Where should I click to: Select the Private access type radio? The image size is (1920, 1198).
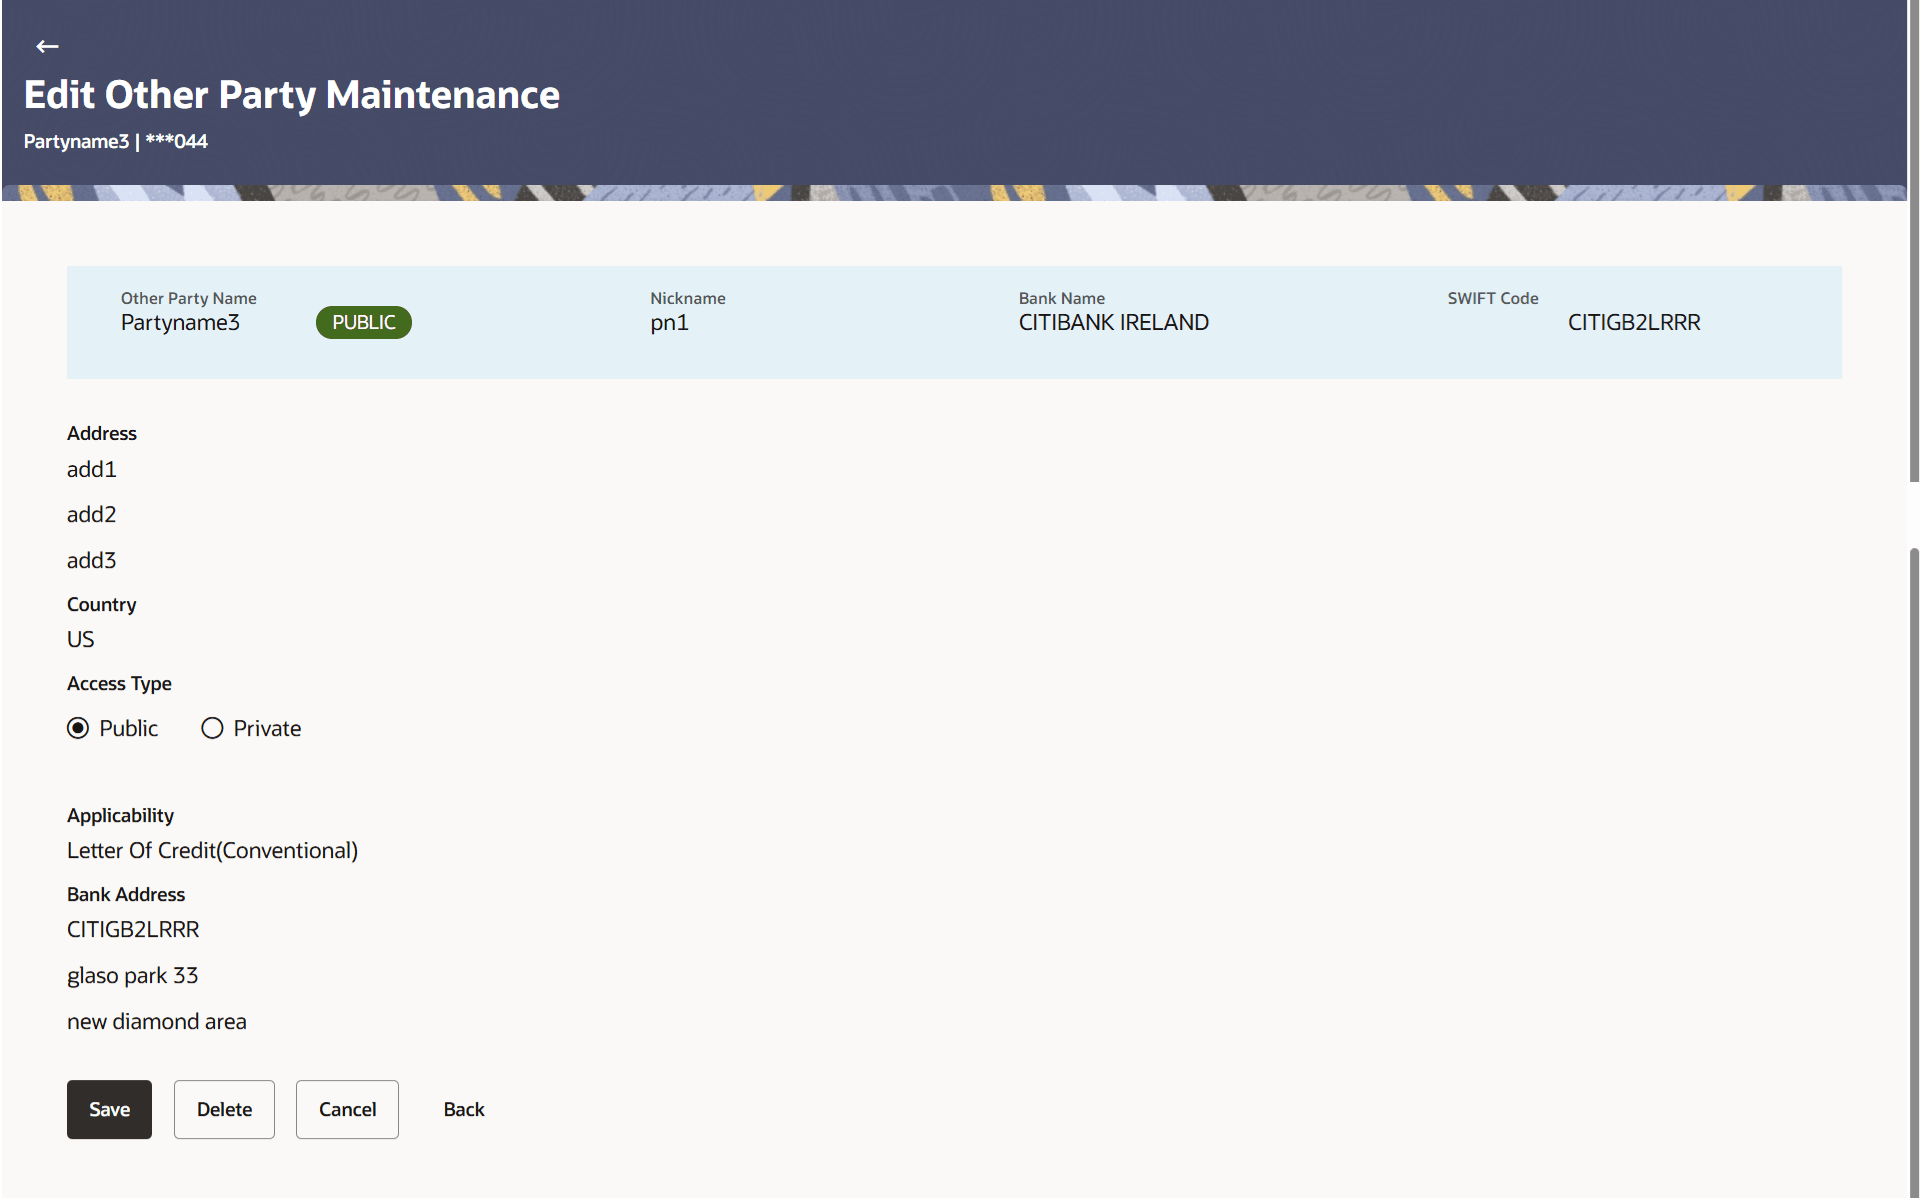pos(212,728)
